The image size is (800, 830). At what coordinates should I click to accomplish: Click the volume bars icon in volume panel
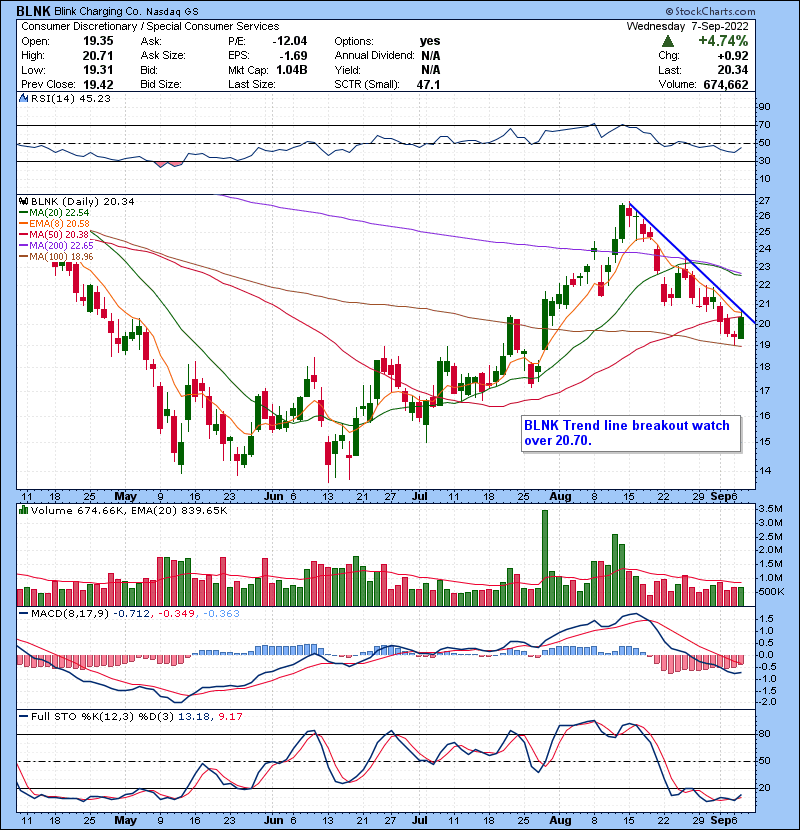(x=23, y=510)
